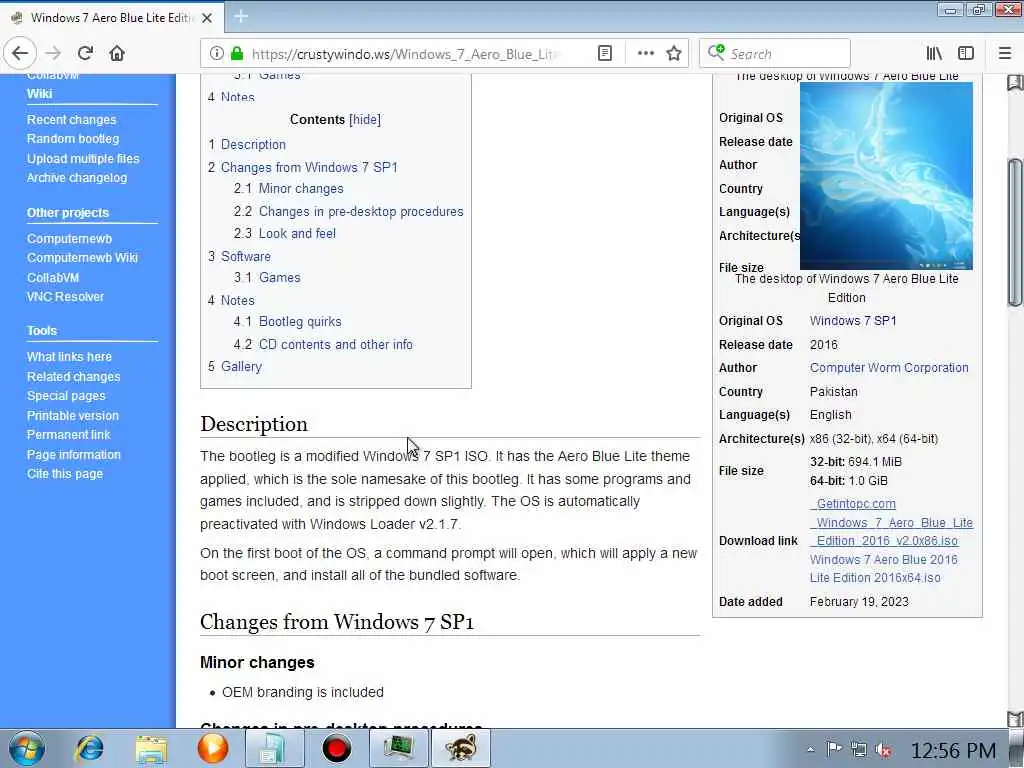Toggle reader view icon
This screenshot has height=768, width=1024.
605,54
